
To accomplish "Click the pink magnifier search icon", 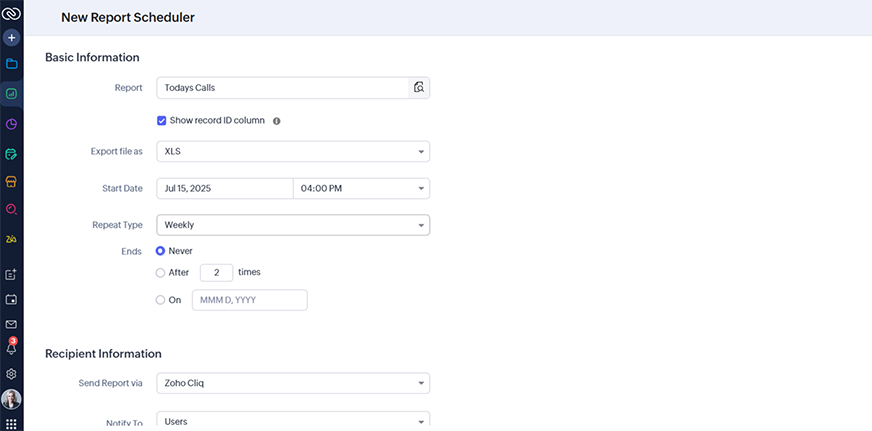I will point(11,209).
